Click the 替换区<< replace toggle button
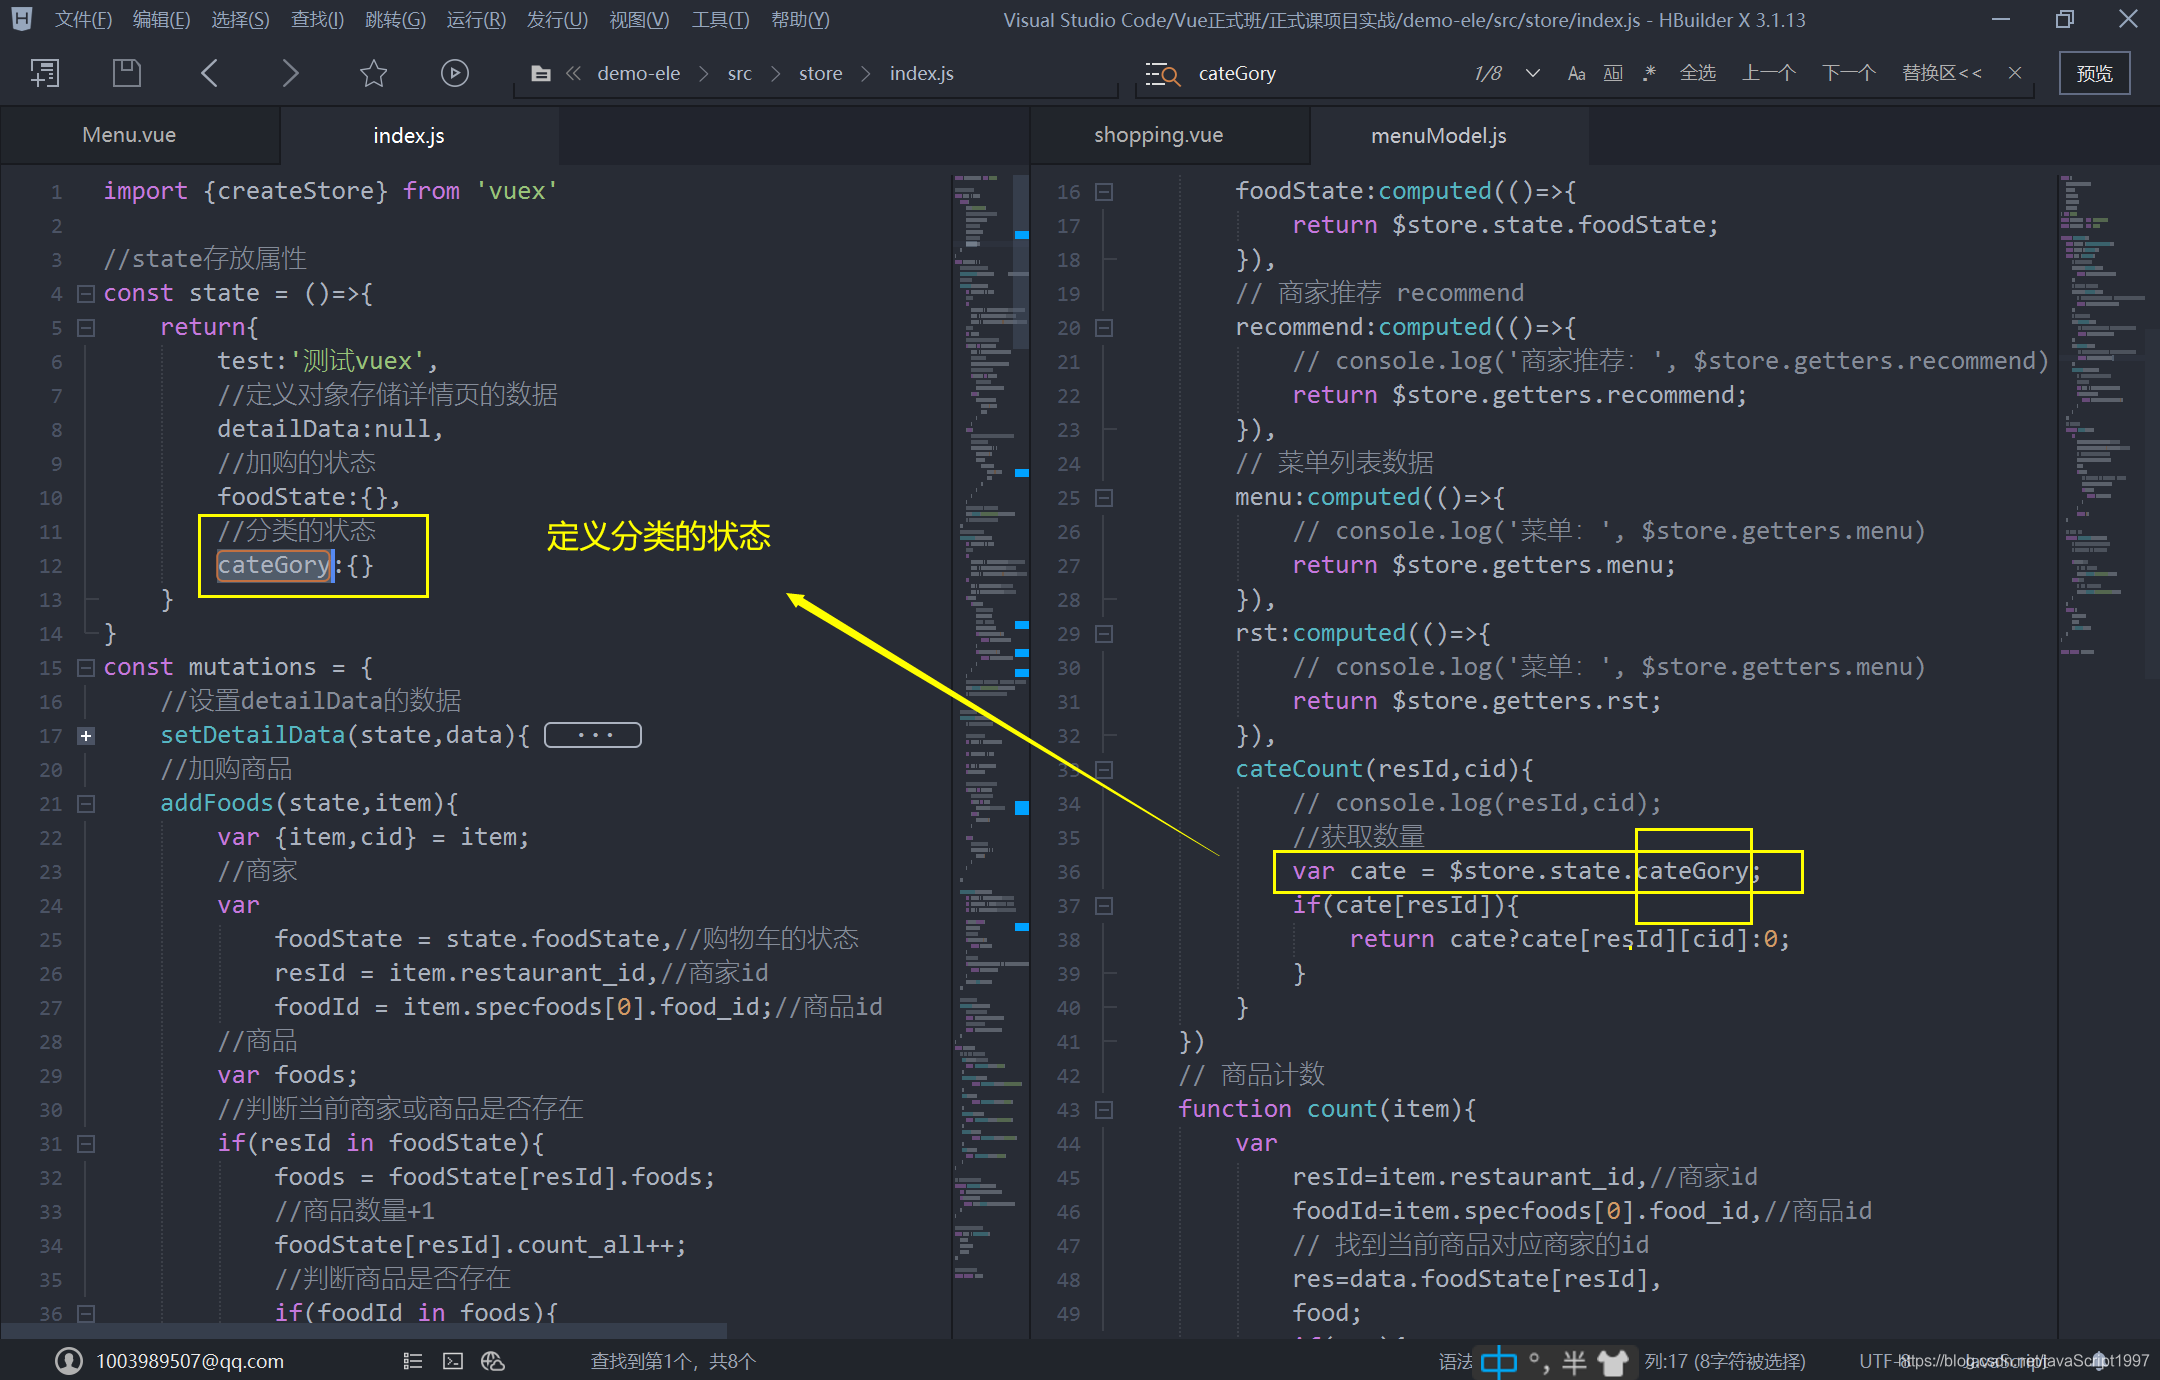The image size is (2160, 1380). (1941, 73)
